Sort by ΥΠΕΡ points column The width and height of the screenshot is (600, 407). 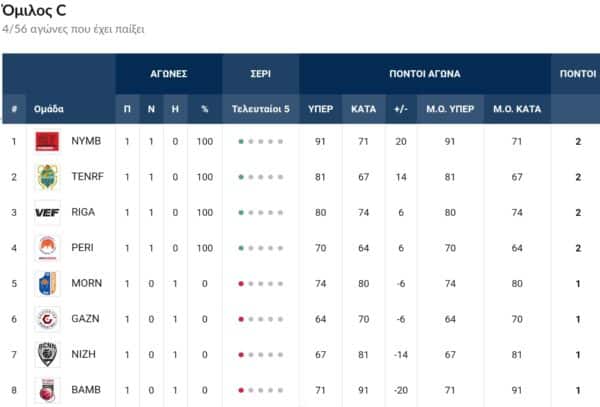click(x=320, y=108)
